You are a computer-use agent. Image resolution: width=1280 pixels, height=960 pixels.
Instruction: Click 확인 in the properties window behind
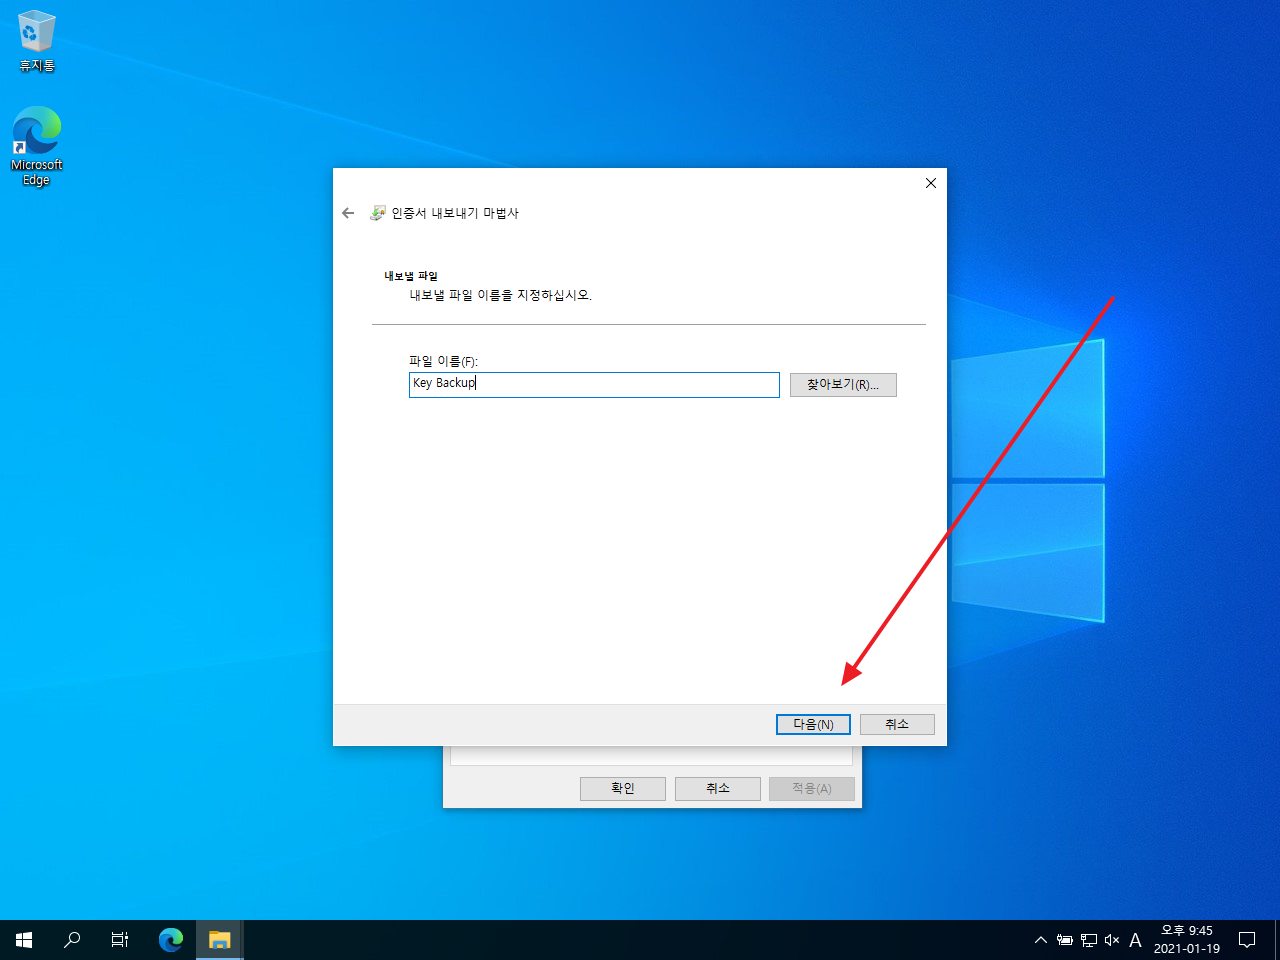[623, 789]
